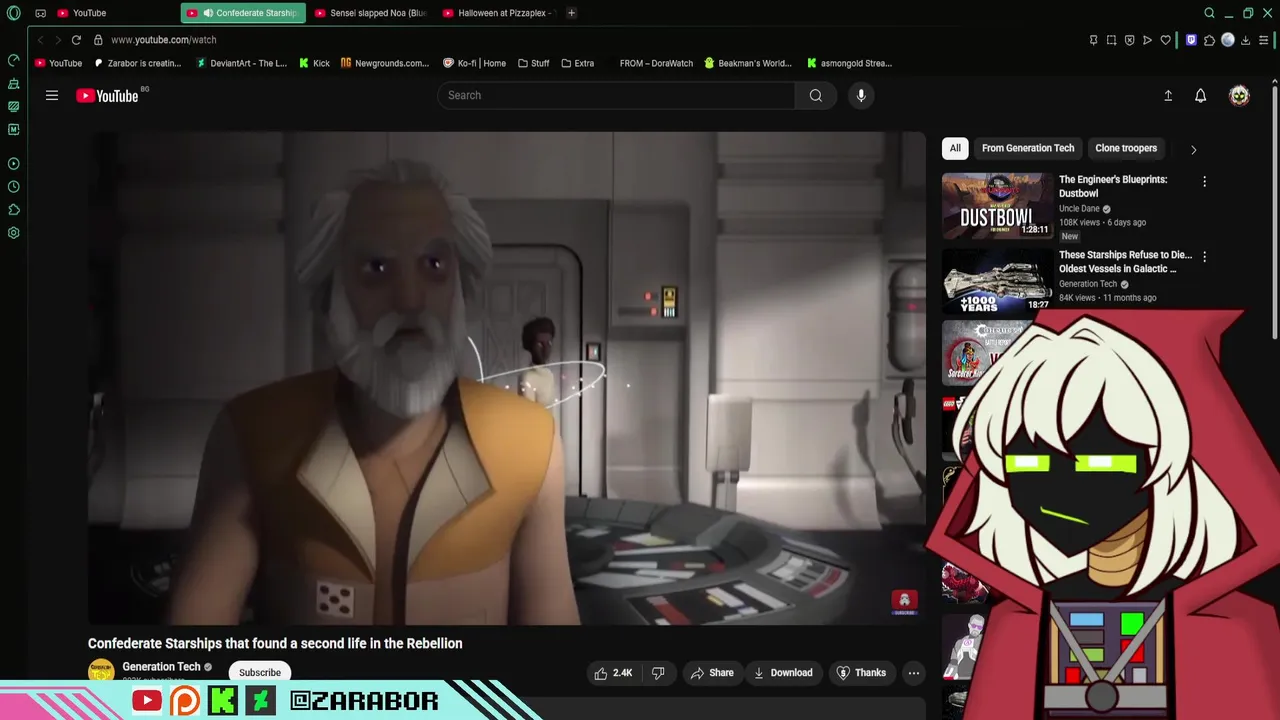View site security lock info
Viewport: 1280px width, 720px height.
tap(98, 40)
